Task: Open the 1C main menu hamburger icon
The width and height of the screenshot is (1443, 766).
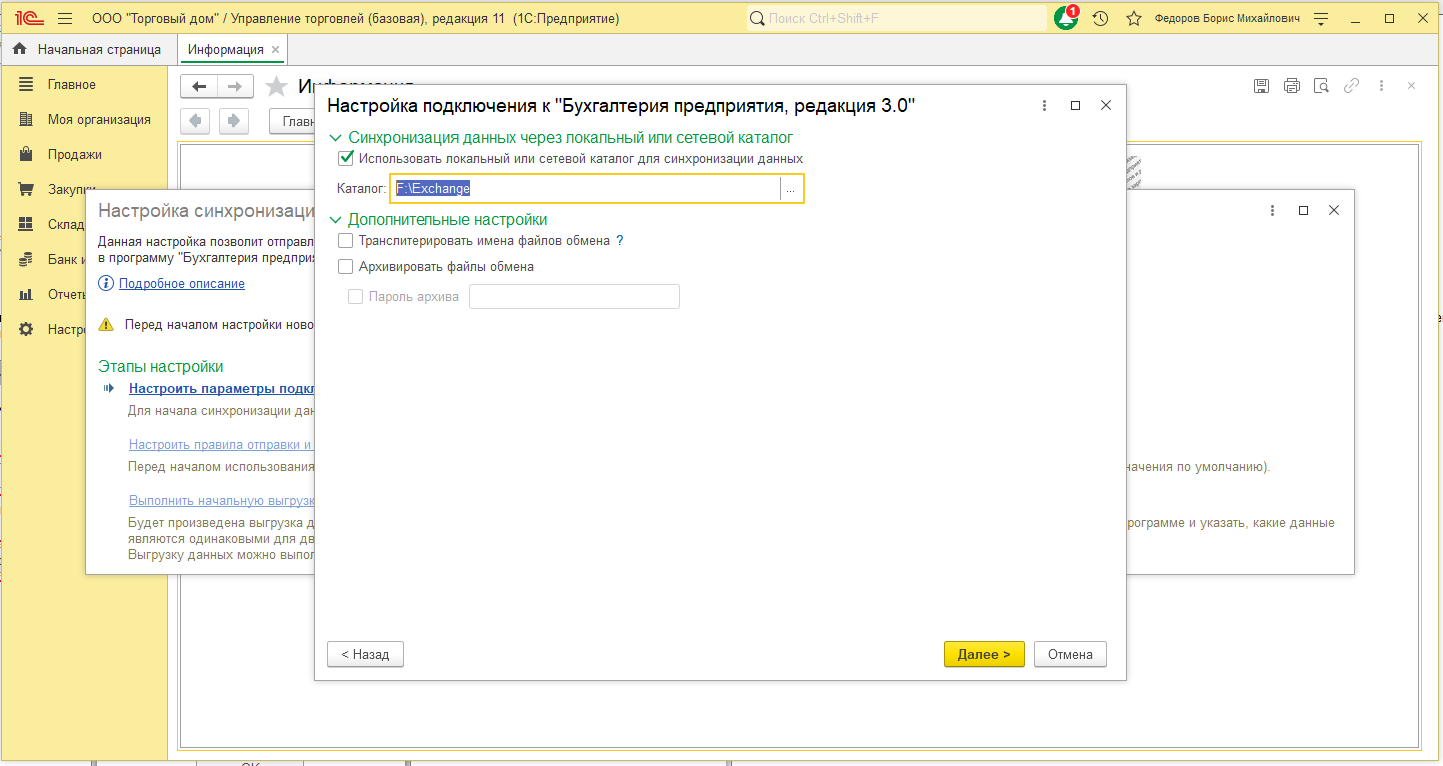Action: (x=65, y=18)
